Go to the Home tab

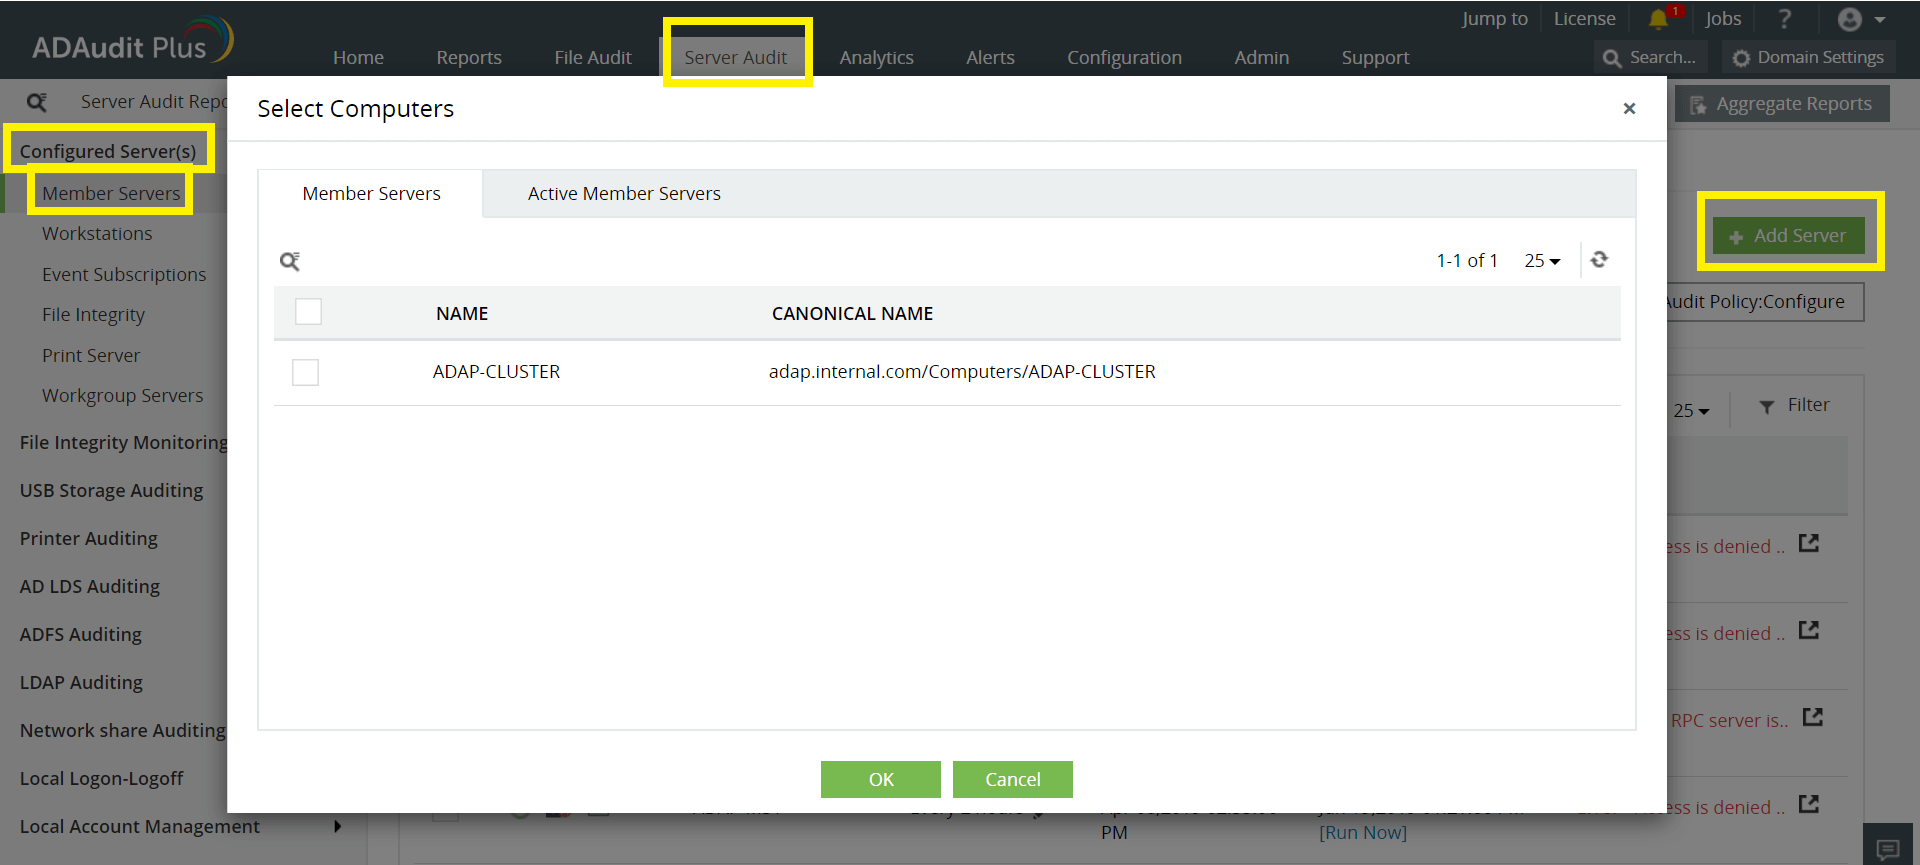coord(358,58)
